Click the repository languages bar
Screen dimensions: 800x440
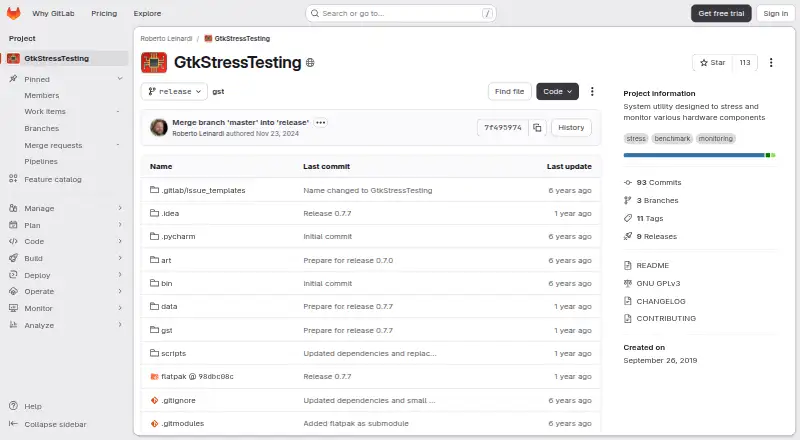point(699,155)
